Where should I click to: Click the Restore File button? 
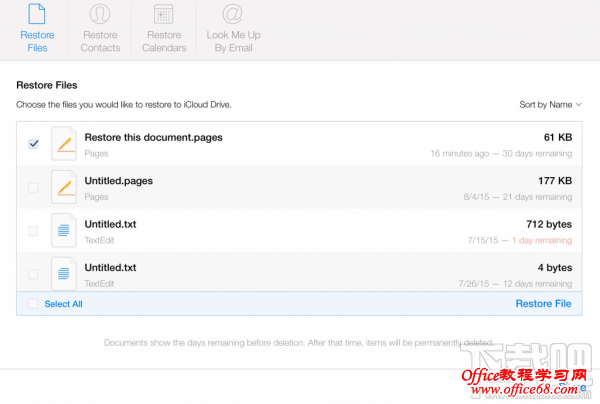point(543,304)
